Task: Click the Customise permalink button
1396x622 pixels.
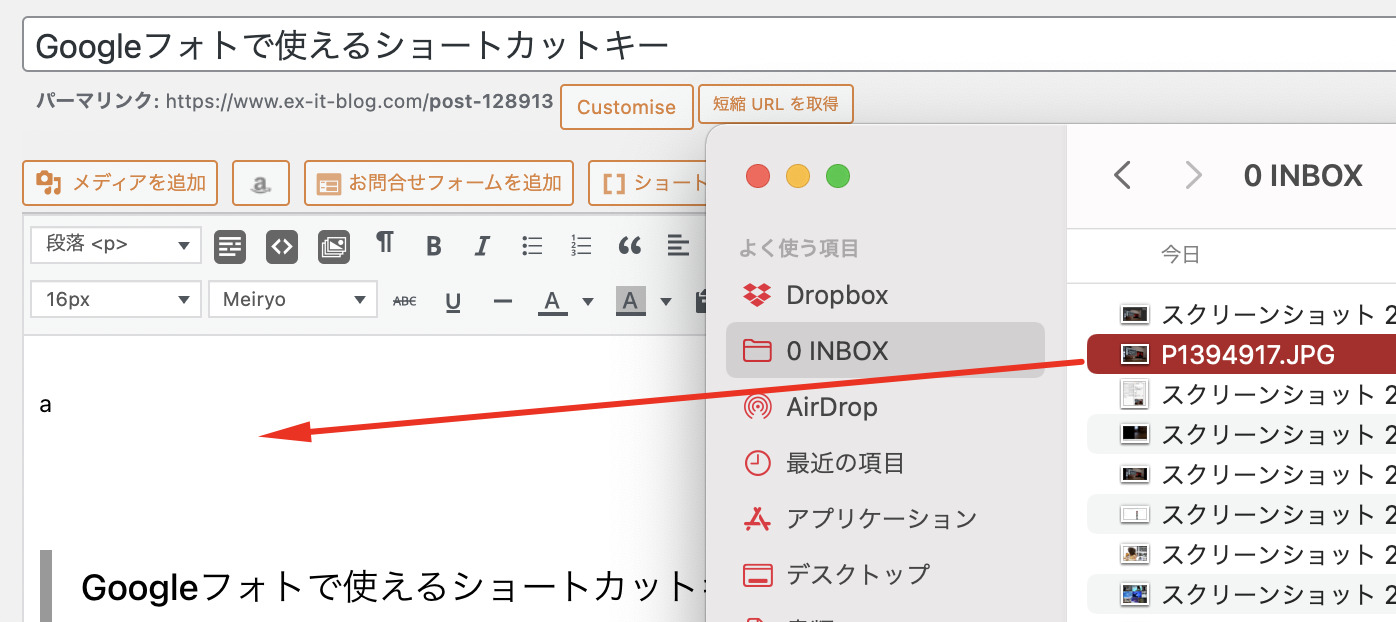Action: [x=626, y=107]
